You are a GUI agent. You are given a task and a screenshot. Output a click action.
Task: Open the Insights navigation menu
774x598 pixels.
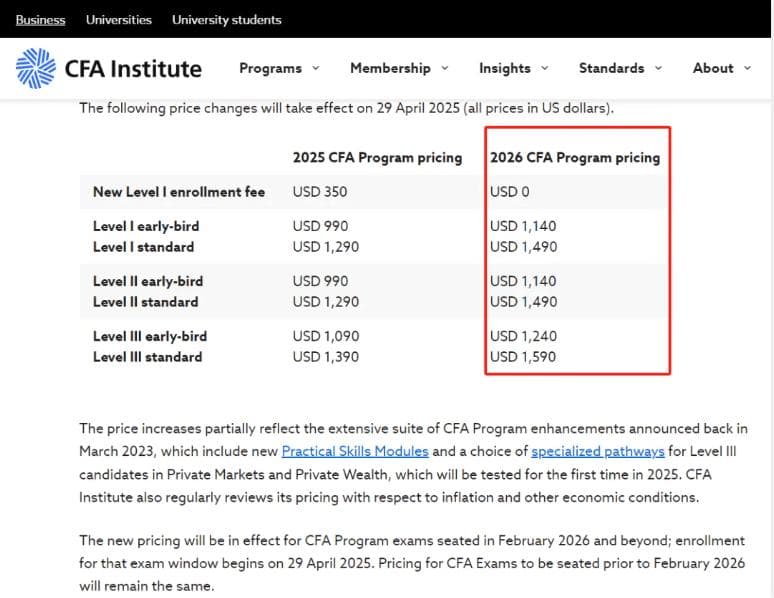point(505,68)
